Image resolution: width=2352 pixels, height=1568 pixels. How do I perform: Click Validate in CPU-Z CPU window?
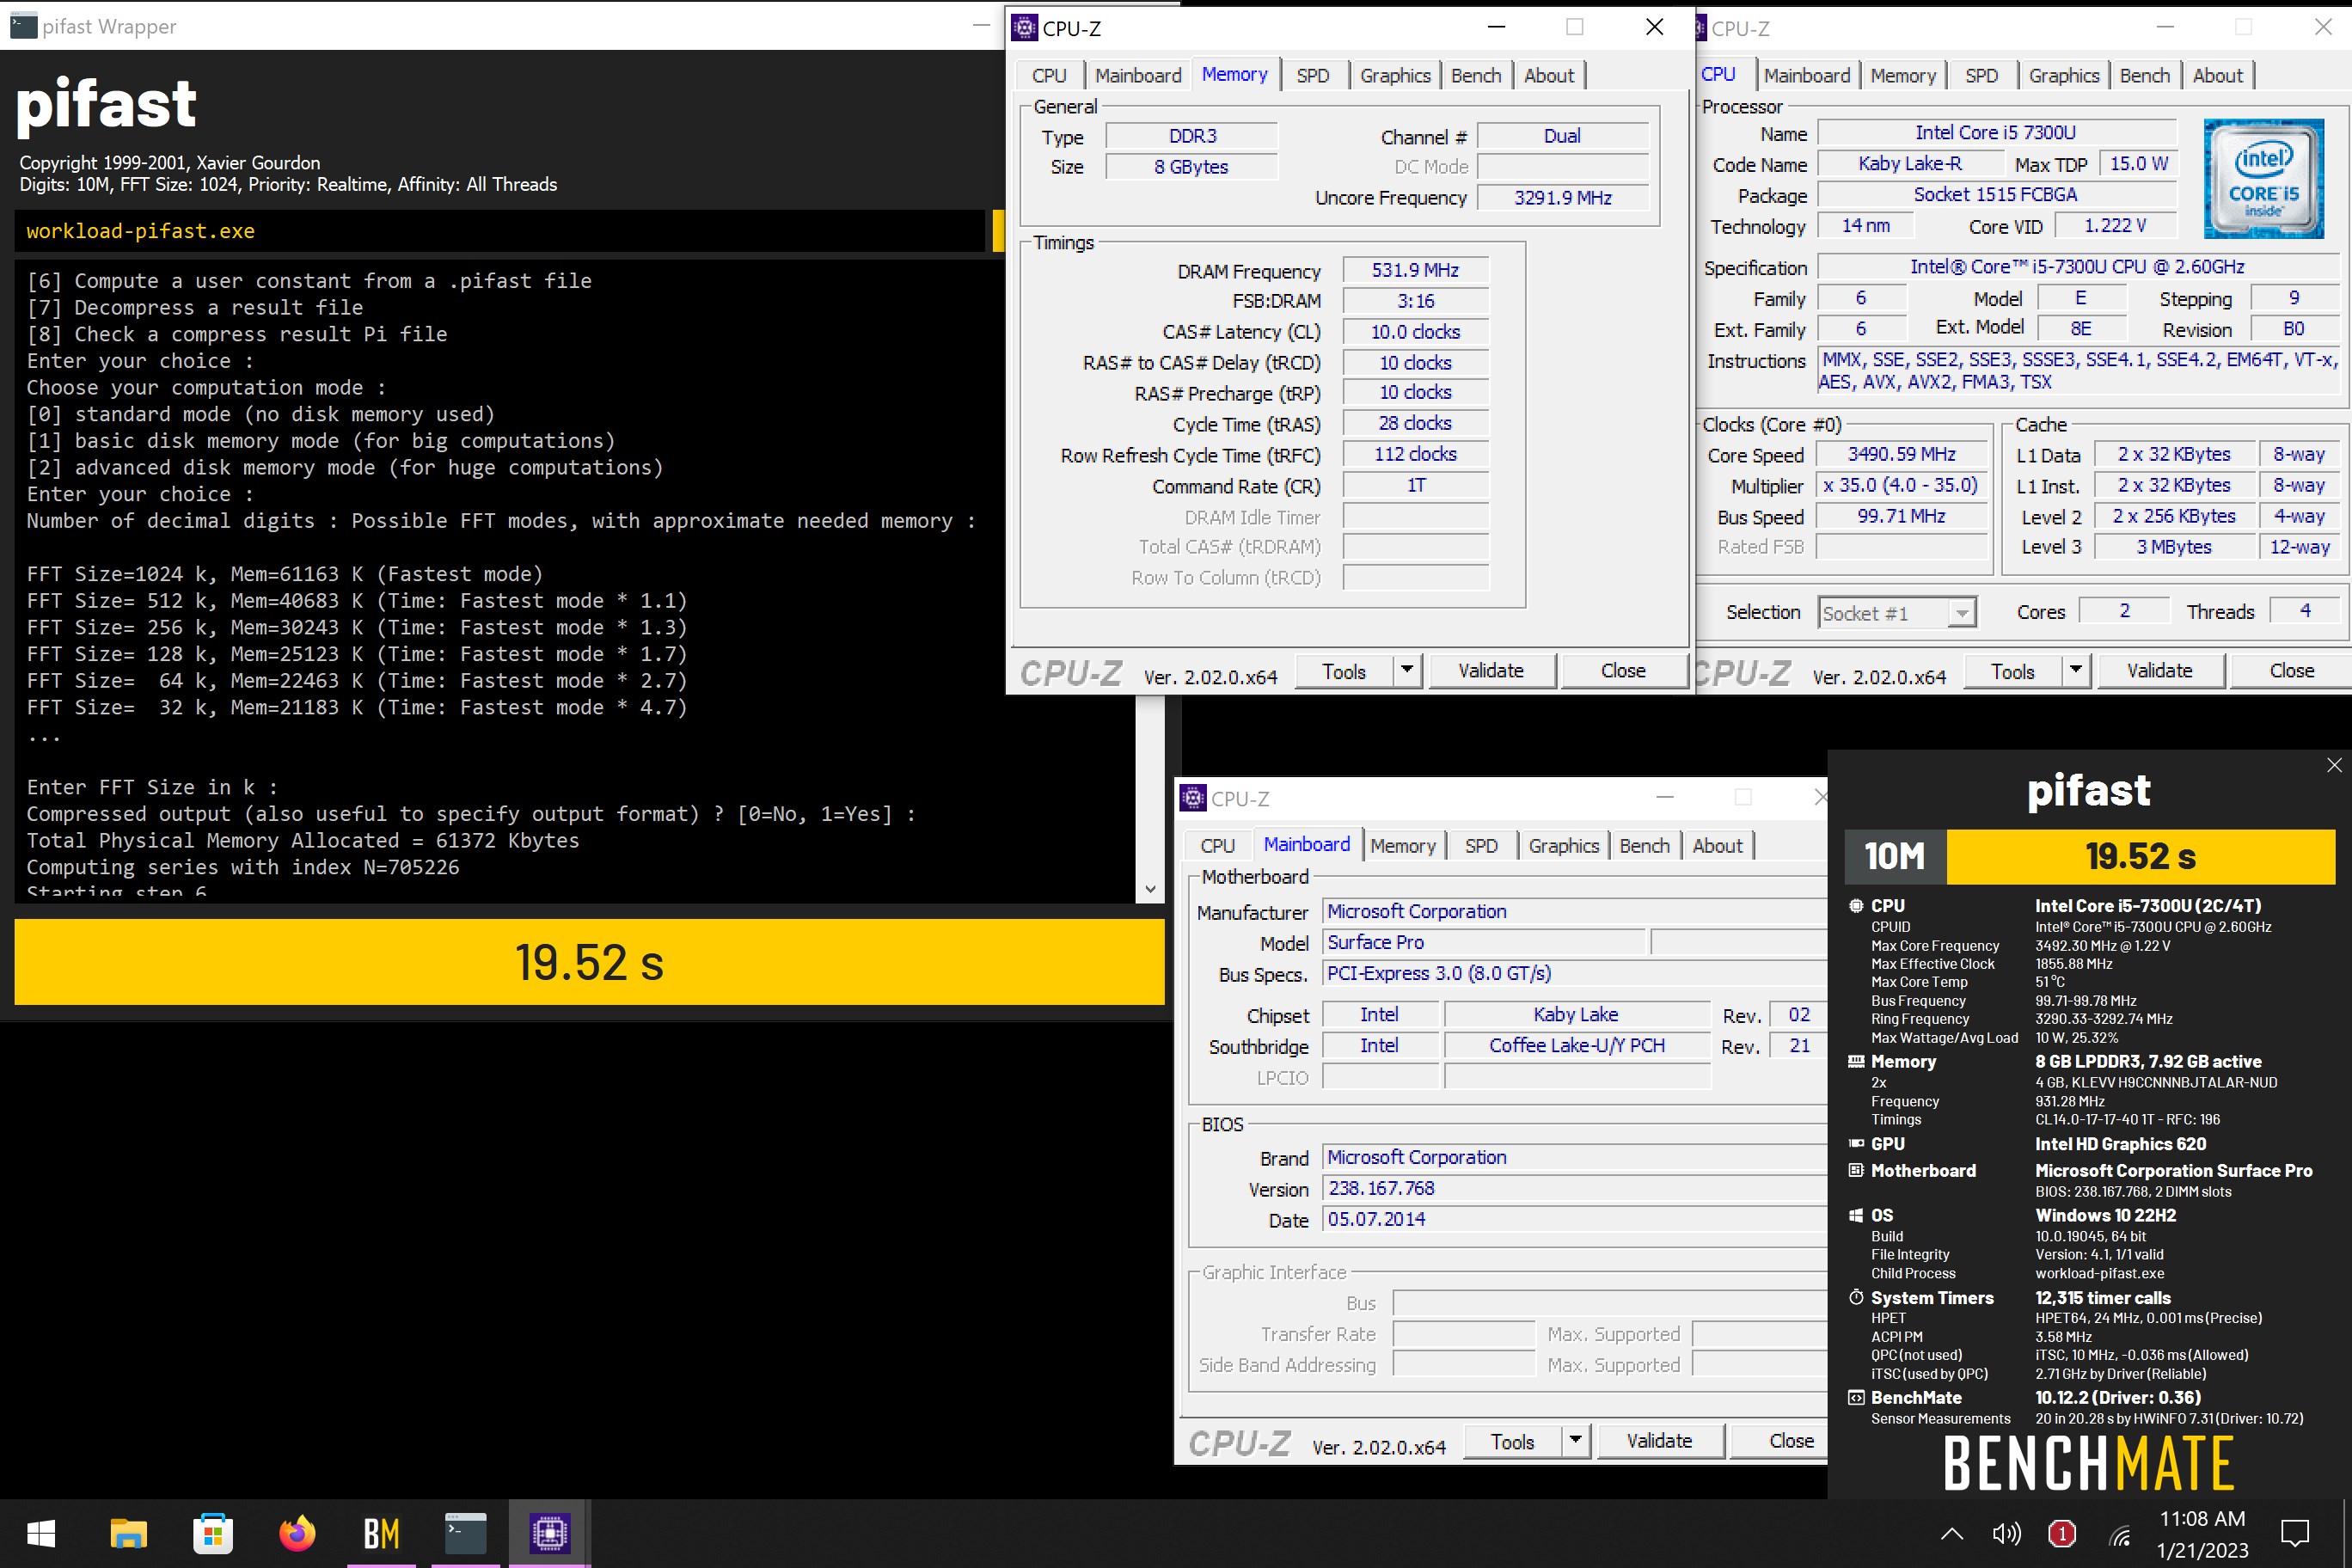point(2160,671)
